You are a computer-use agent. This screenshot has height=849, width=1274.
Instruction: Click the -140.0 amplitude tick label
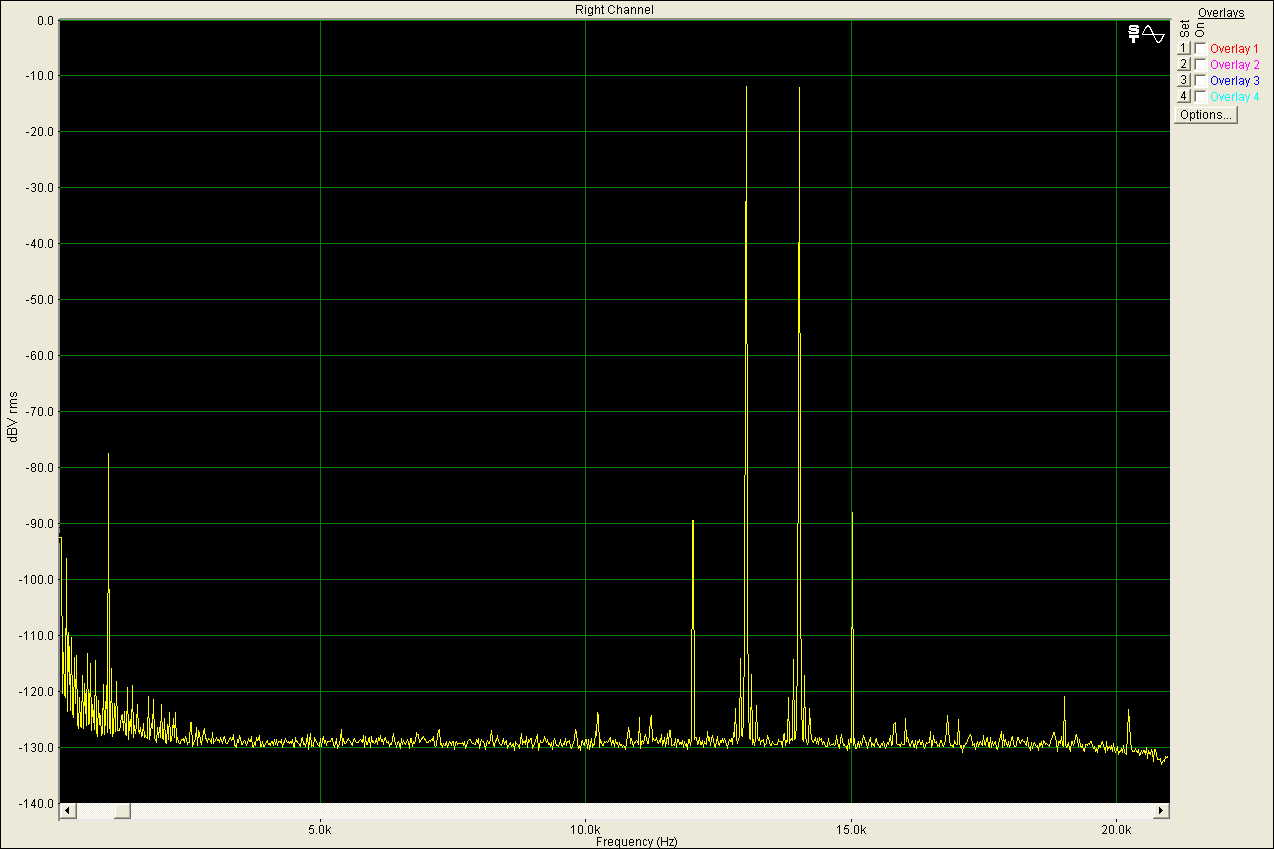(x=37, y=804)
